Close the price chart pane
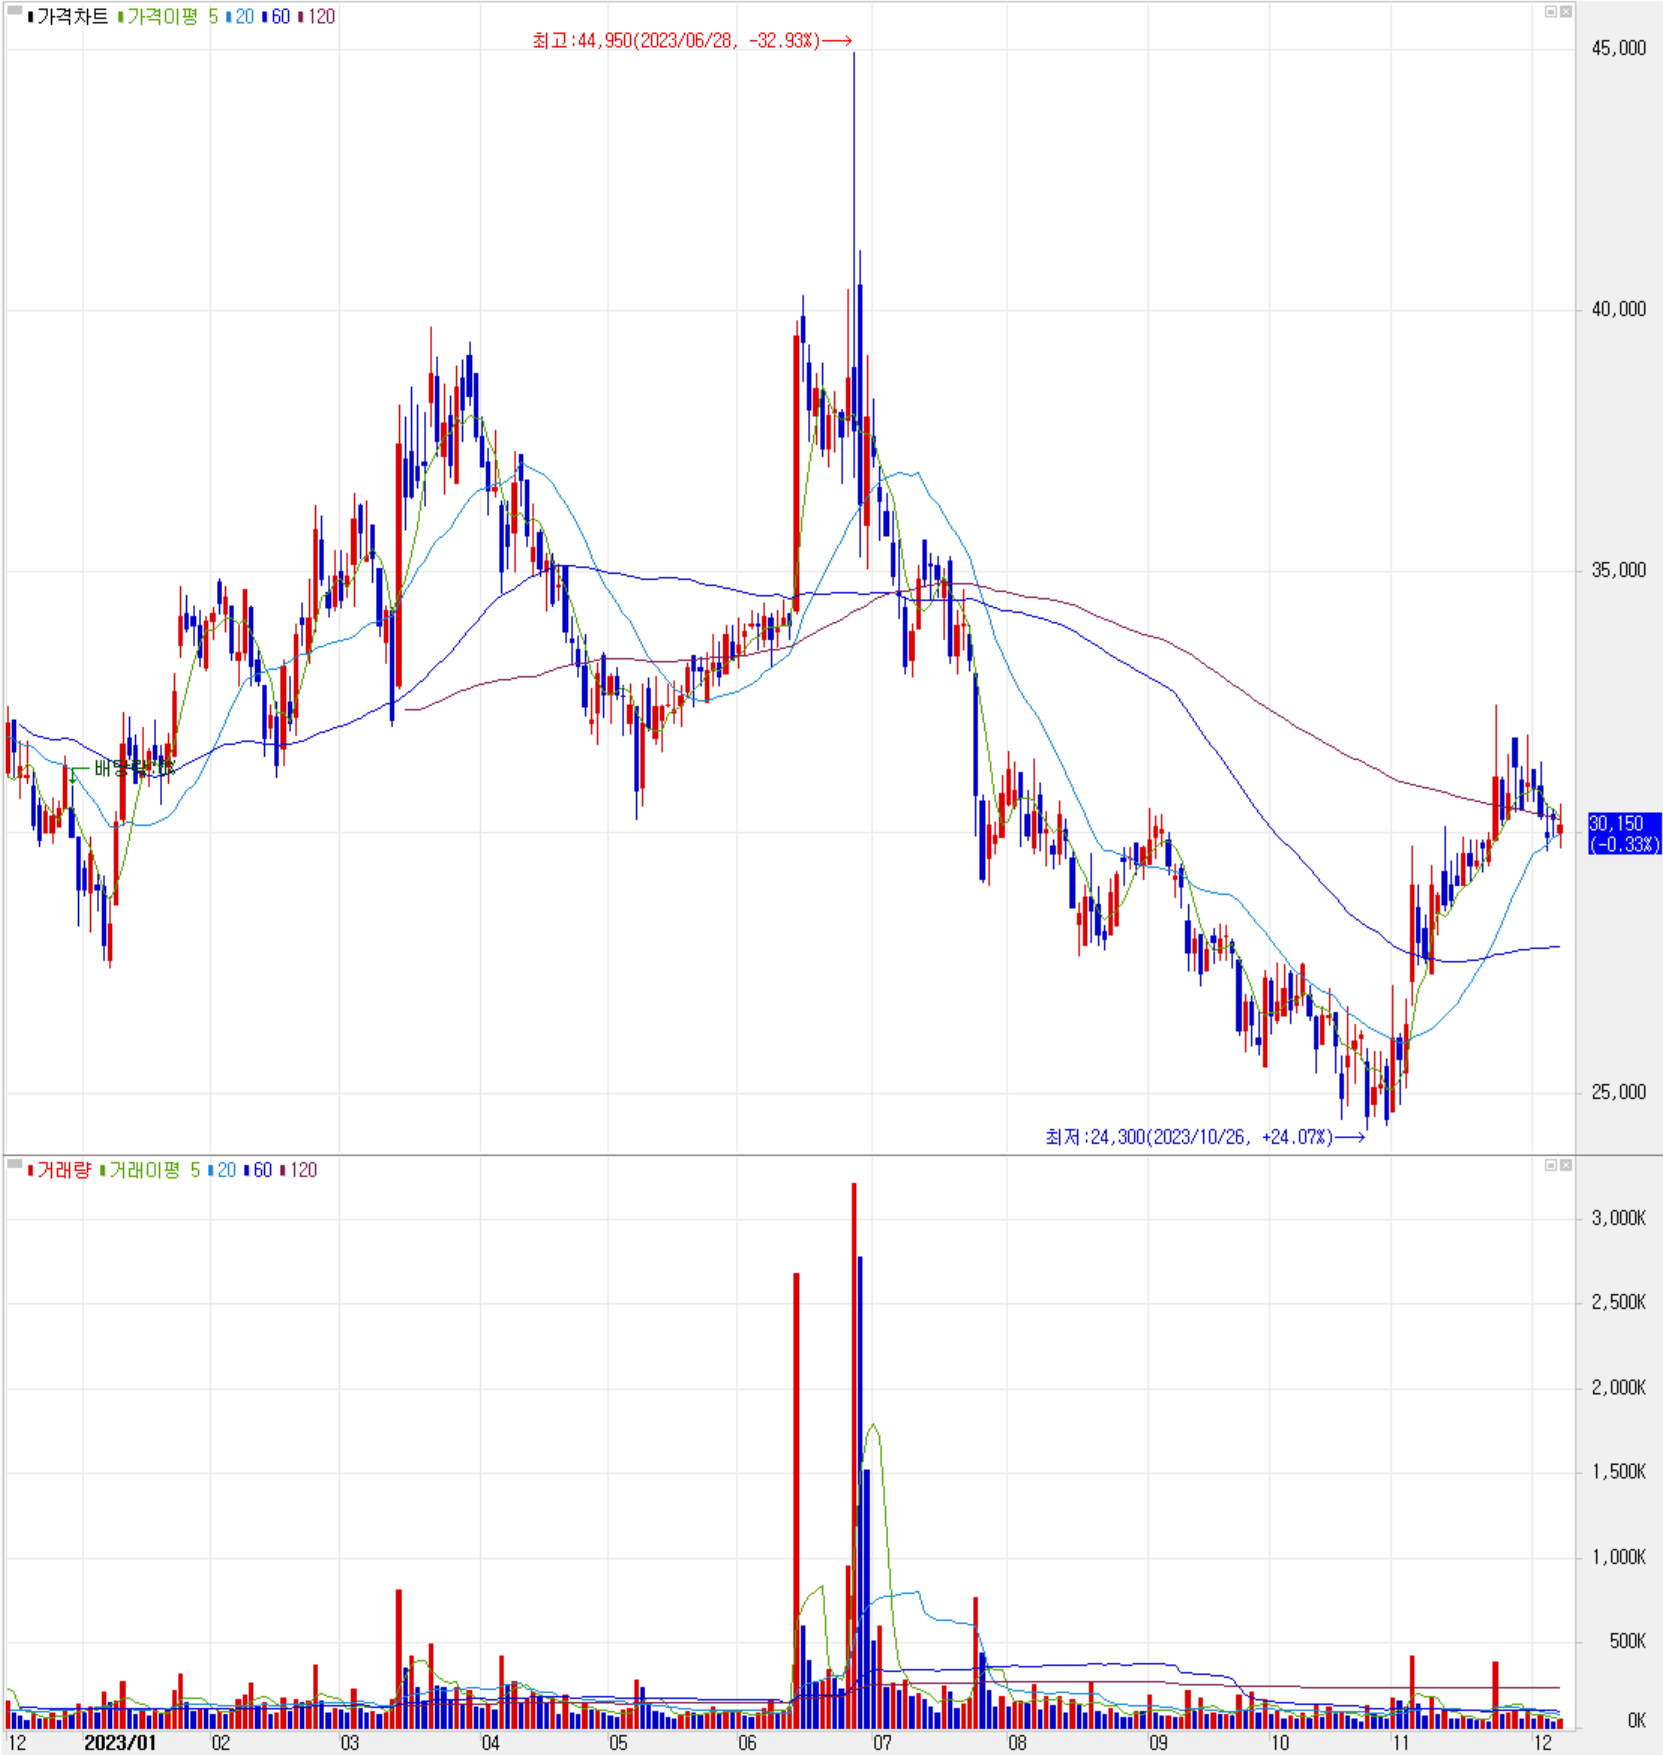Screen dimensions: 1663x1755 point(1566,12)
